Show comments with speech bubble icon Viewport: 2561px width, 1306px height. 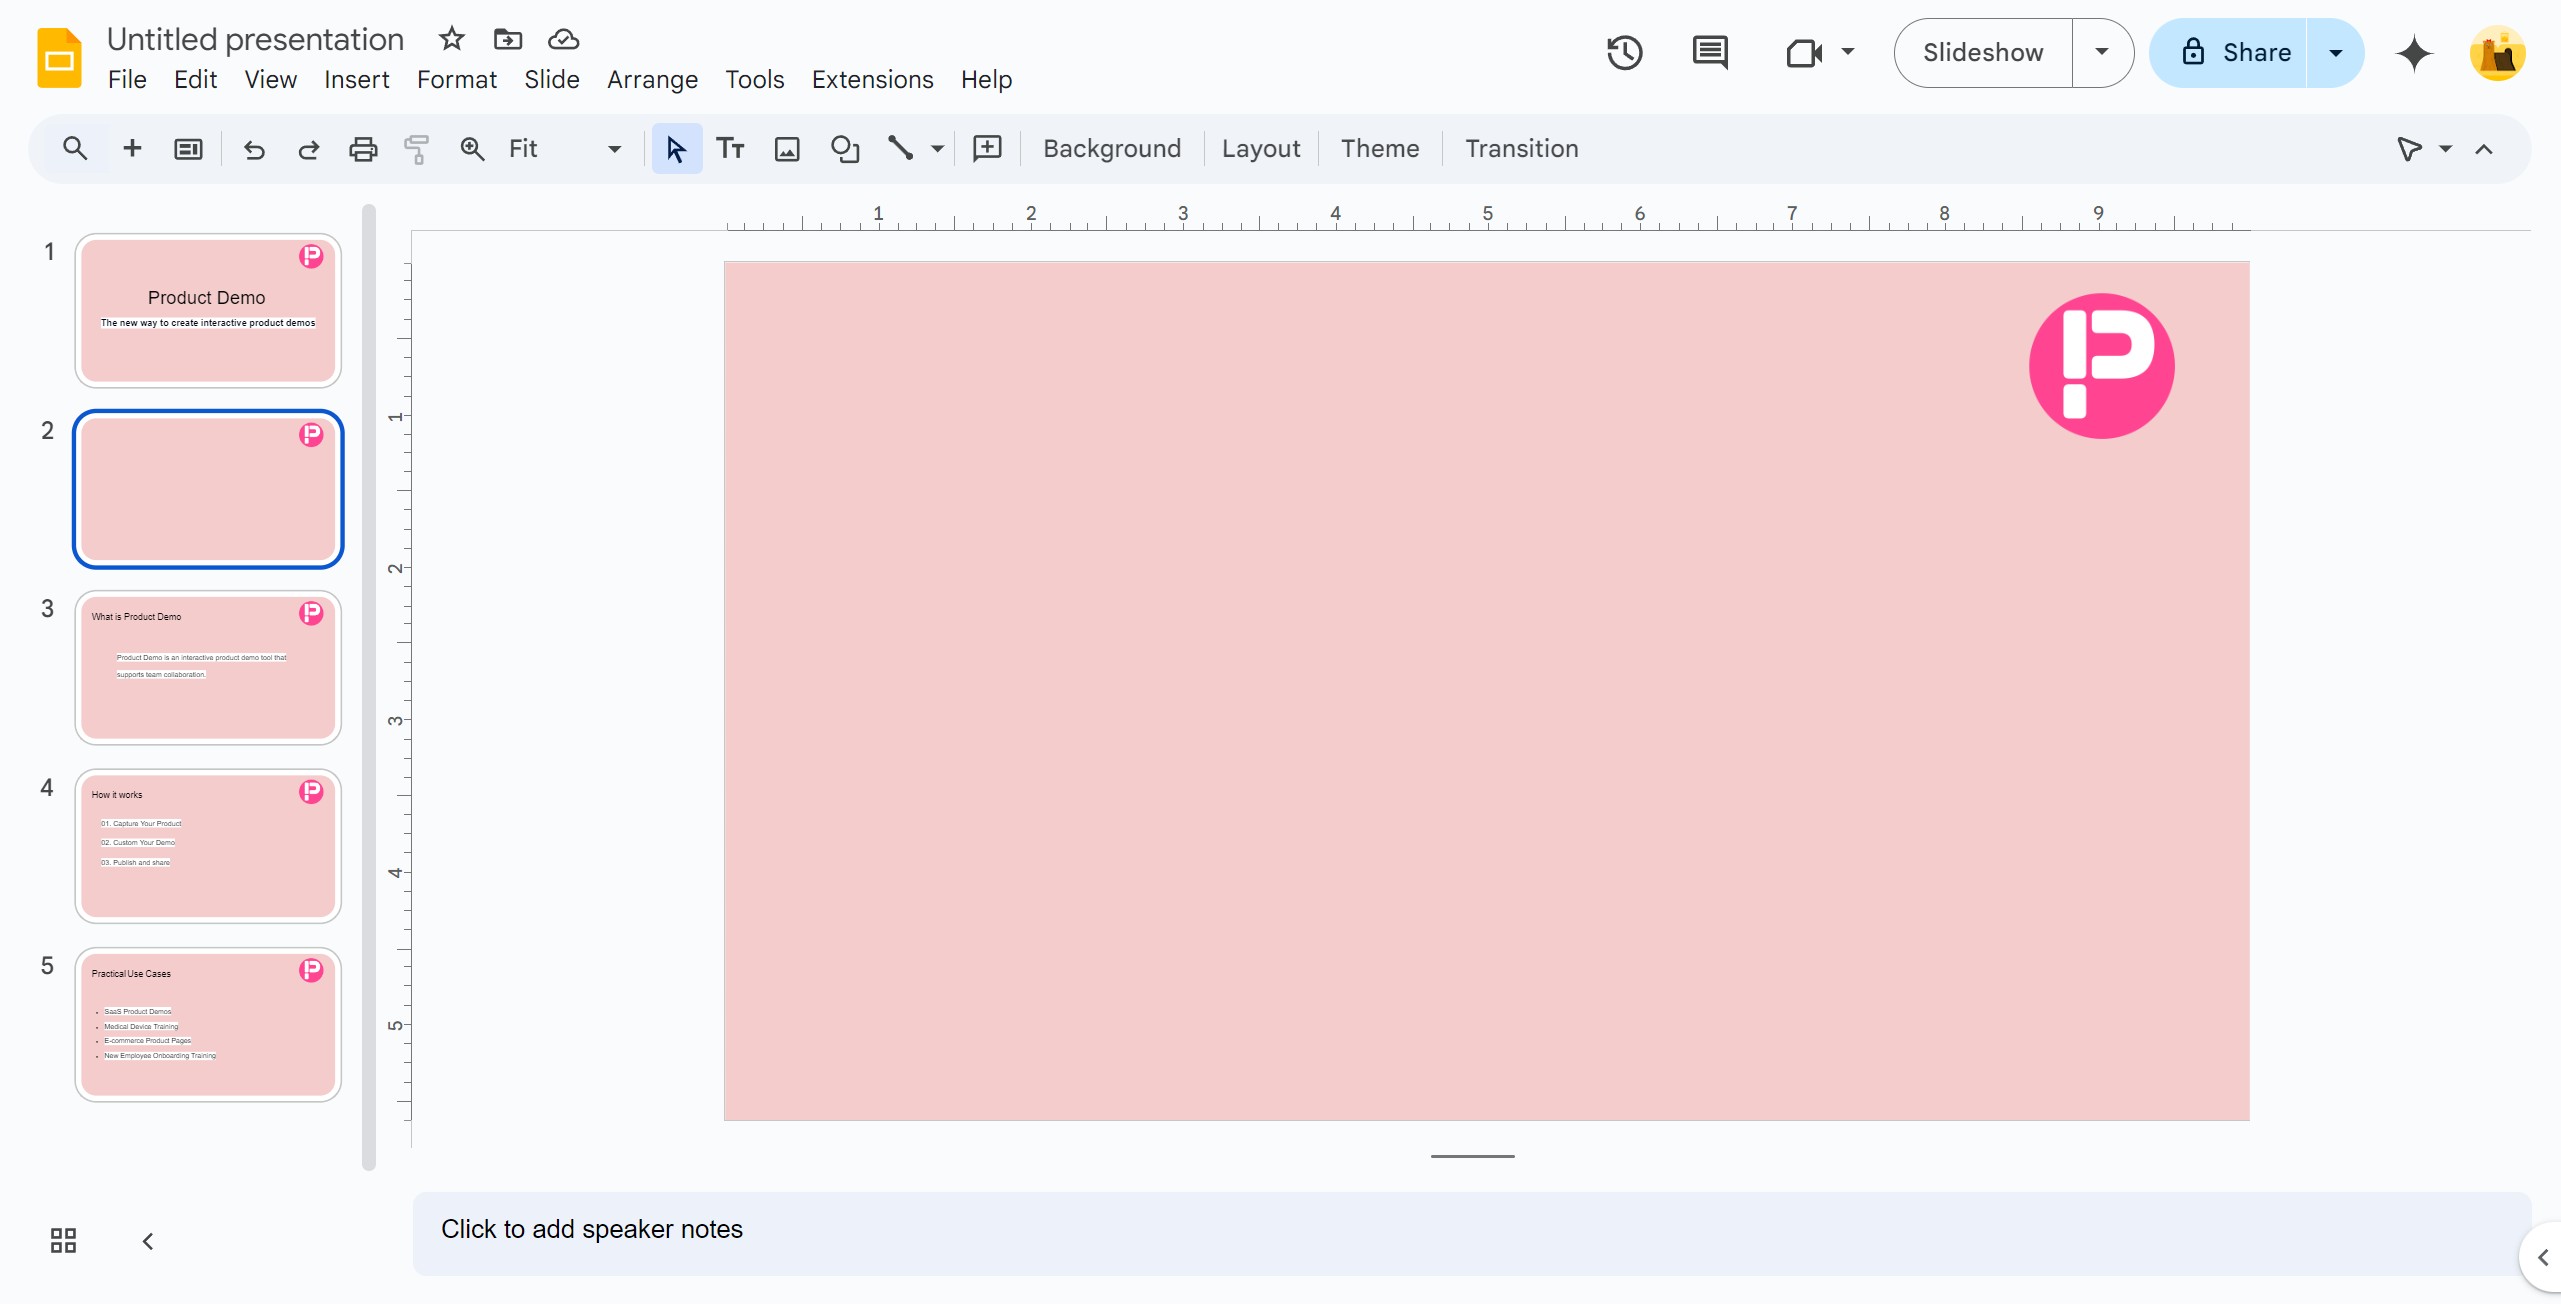pyautogui.click(x=1710, y=52)
